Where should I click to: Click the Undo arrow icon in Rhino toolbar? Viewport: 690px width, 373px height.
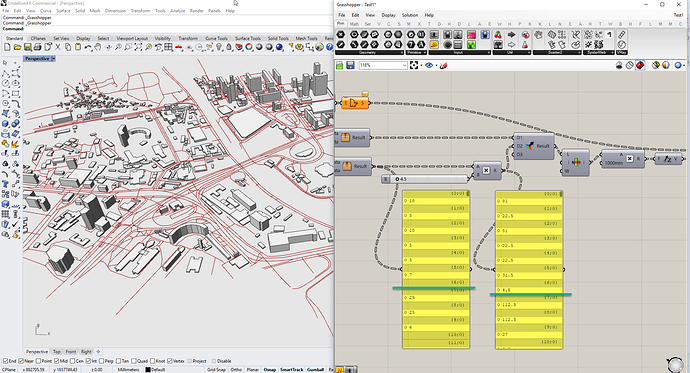[88, 47]
